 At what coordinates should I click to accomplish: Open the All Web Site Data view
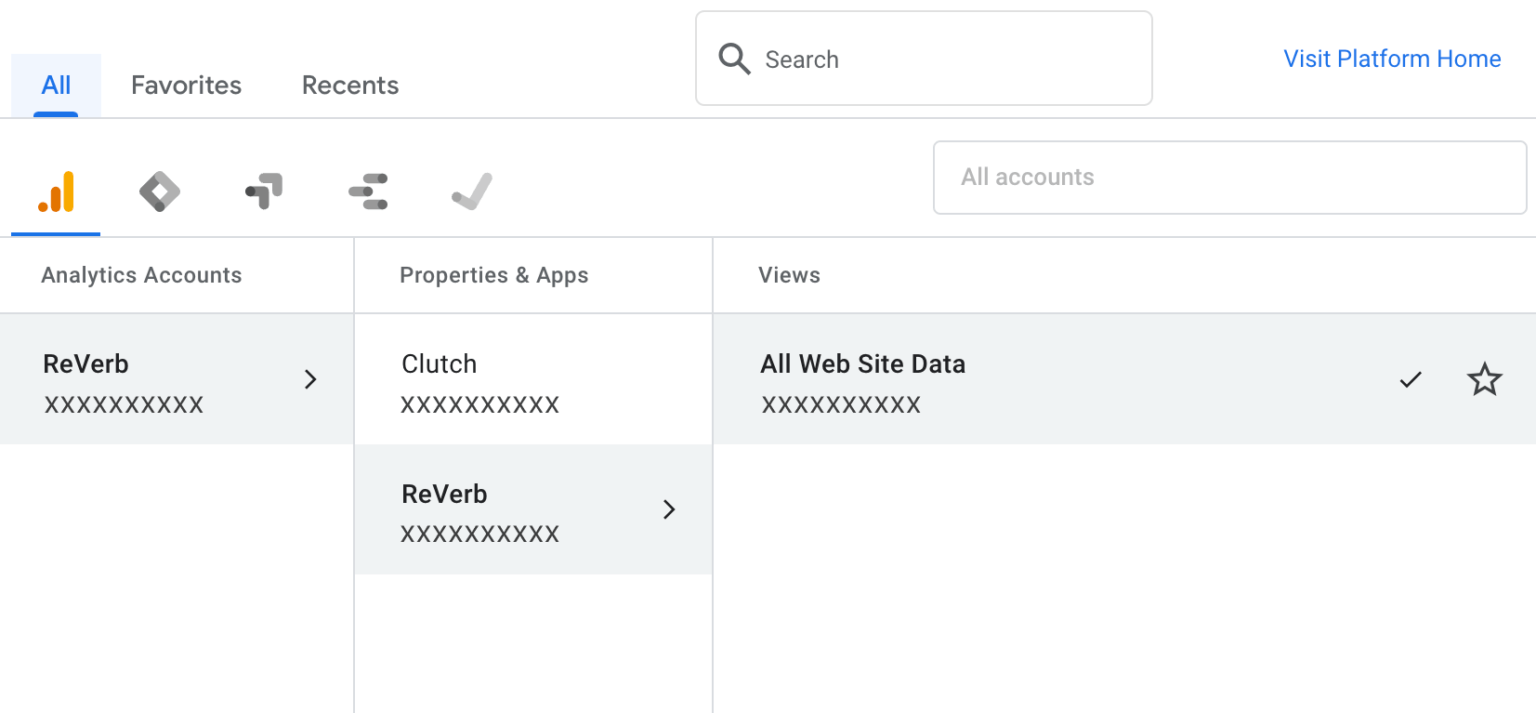pos(862,379)
